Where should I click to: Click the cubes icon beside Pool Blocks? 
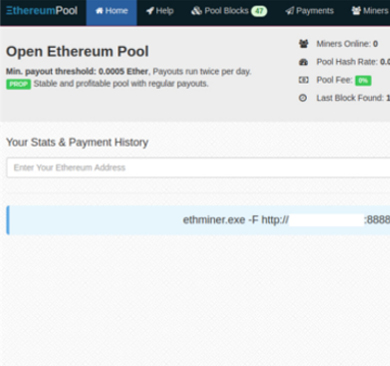tap(196, 11)
